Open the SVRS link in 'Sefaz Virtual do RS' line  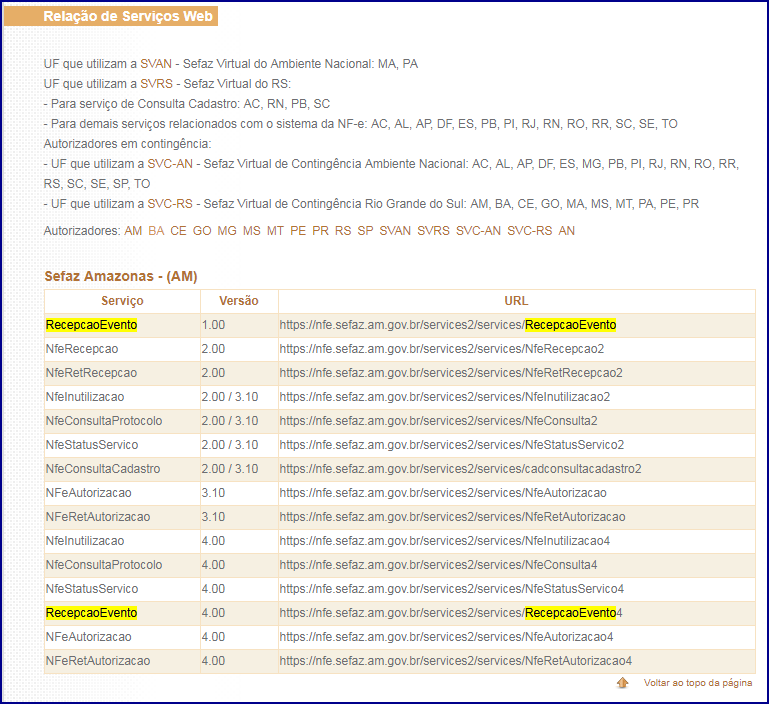click(x=156, y=84)
